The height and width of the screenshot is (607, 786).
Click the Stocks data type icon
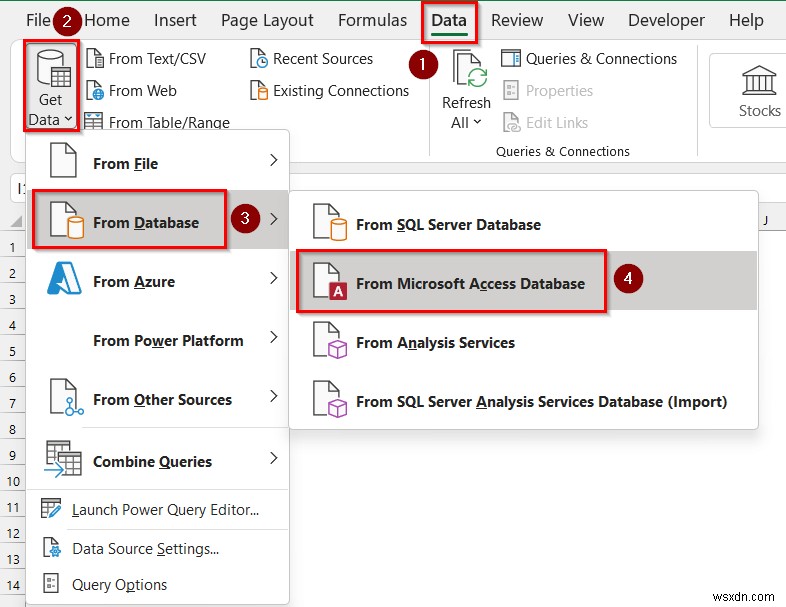759,80
